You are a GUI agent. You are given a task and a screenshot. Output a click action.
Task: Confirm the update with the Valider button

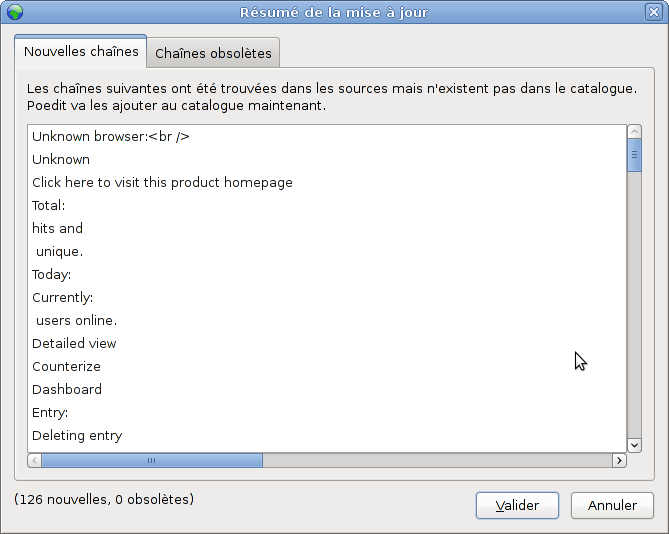(517, 505)
